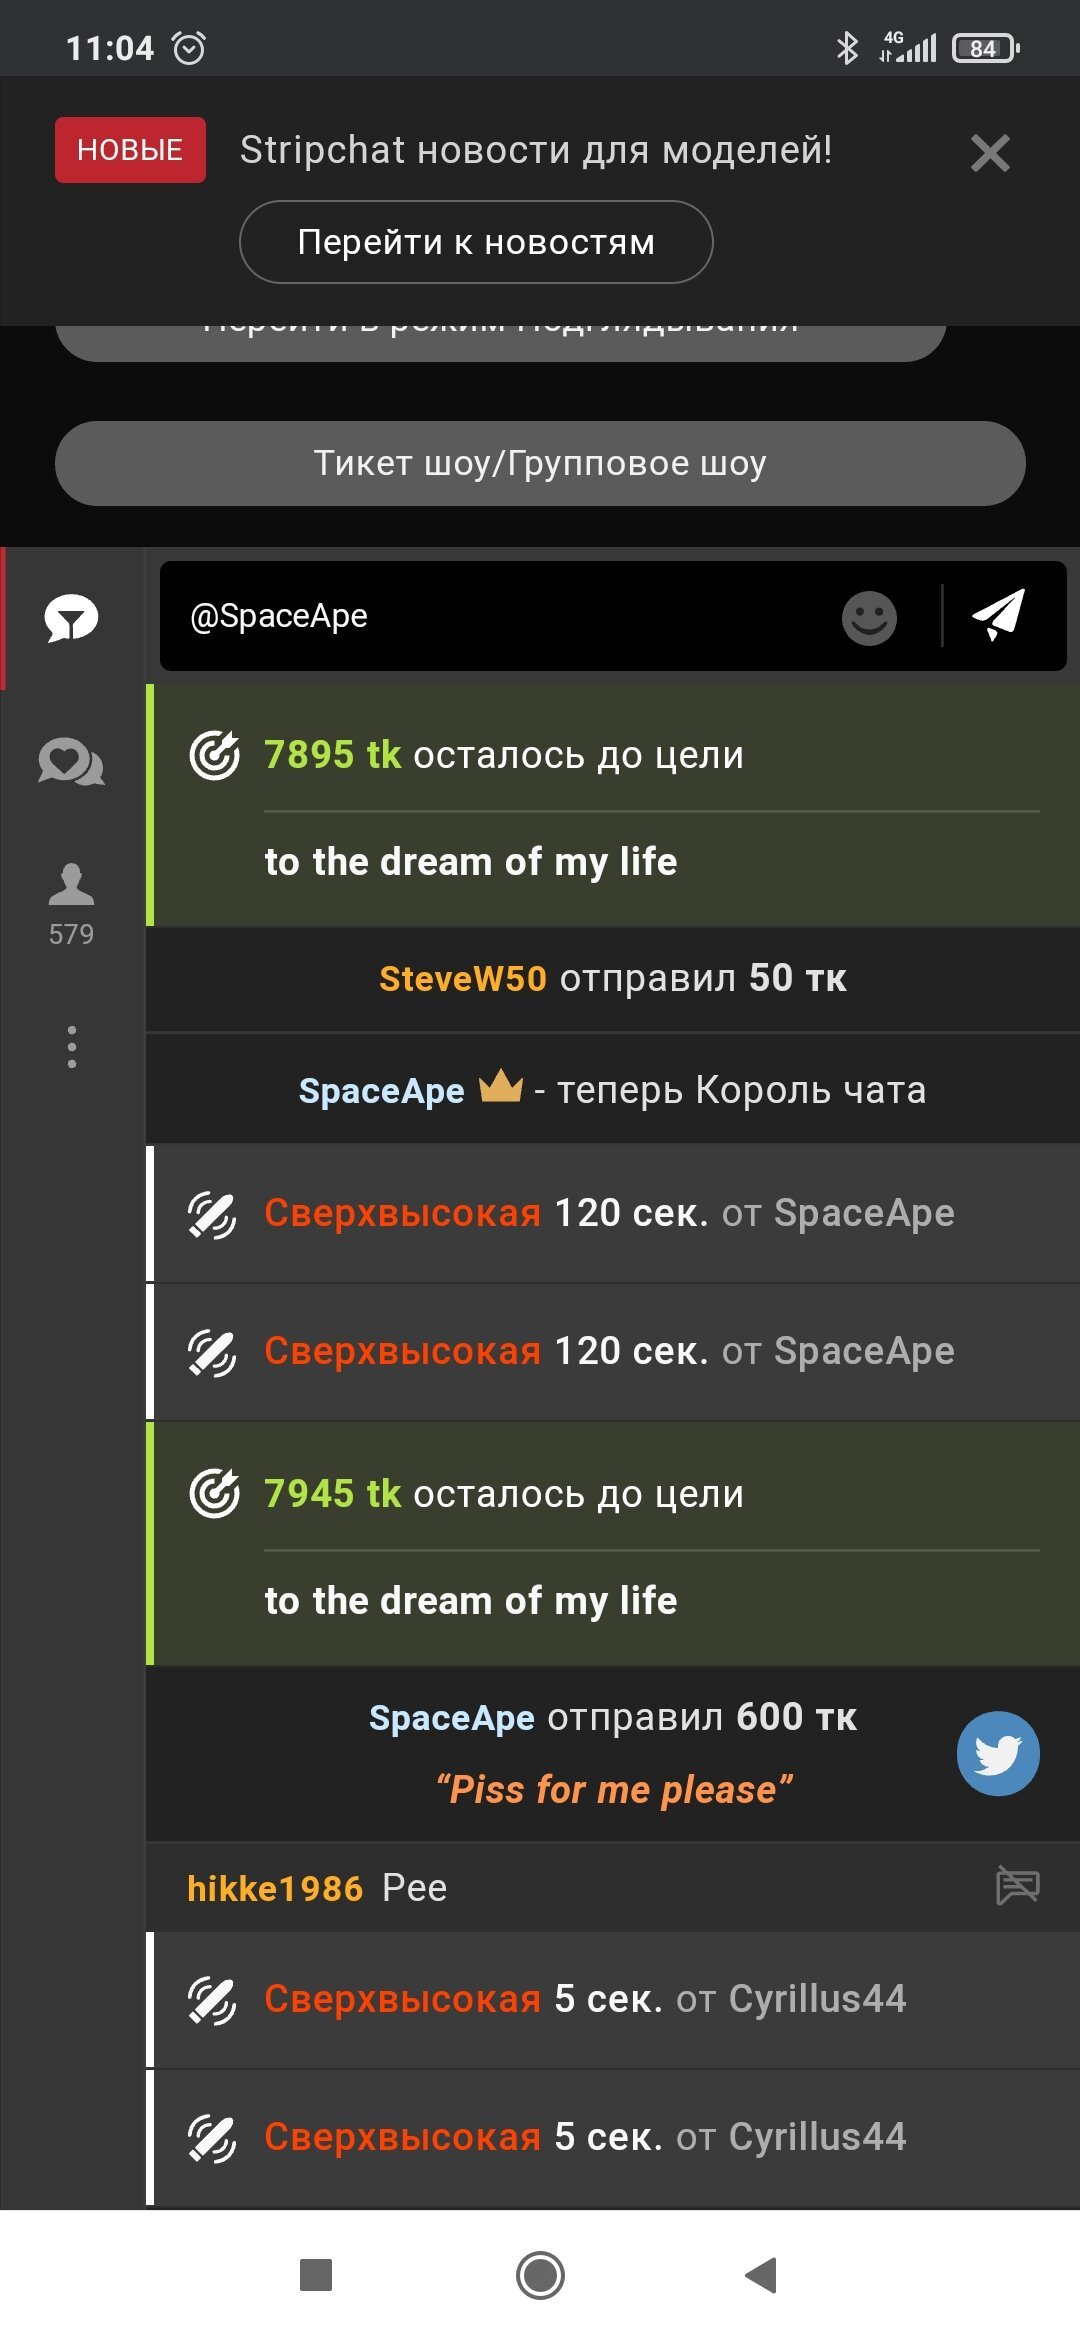Share the tip via Twitter icon

tap(997, 1753)
